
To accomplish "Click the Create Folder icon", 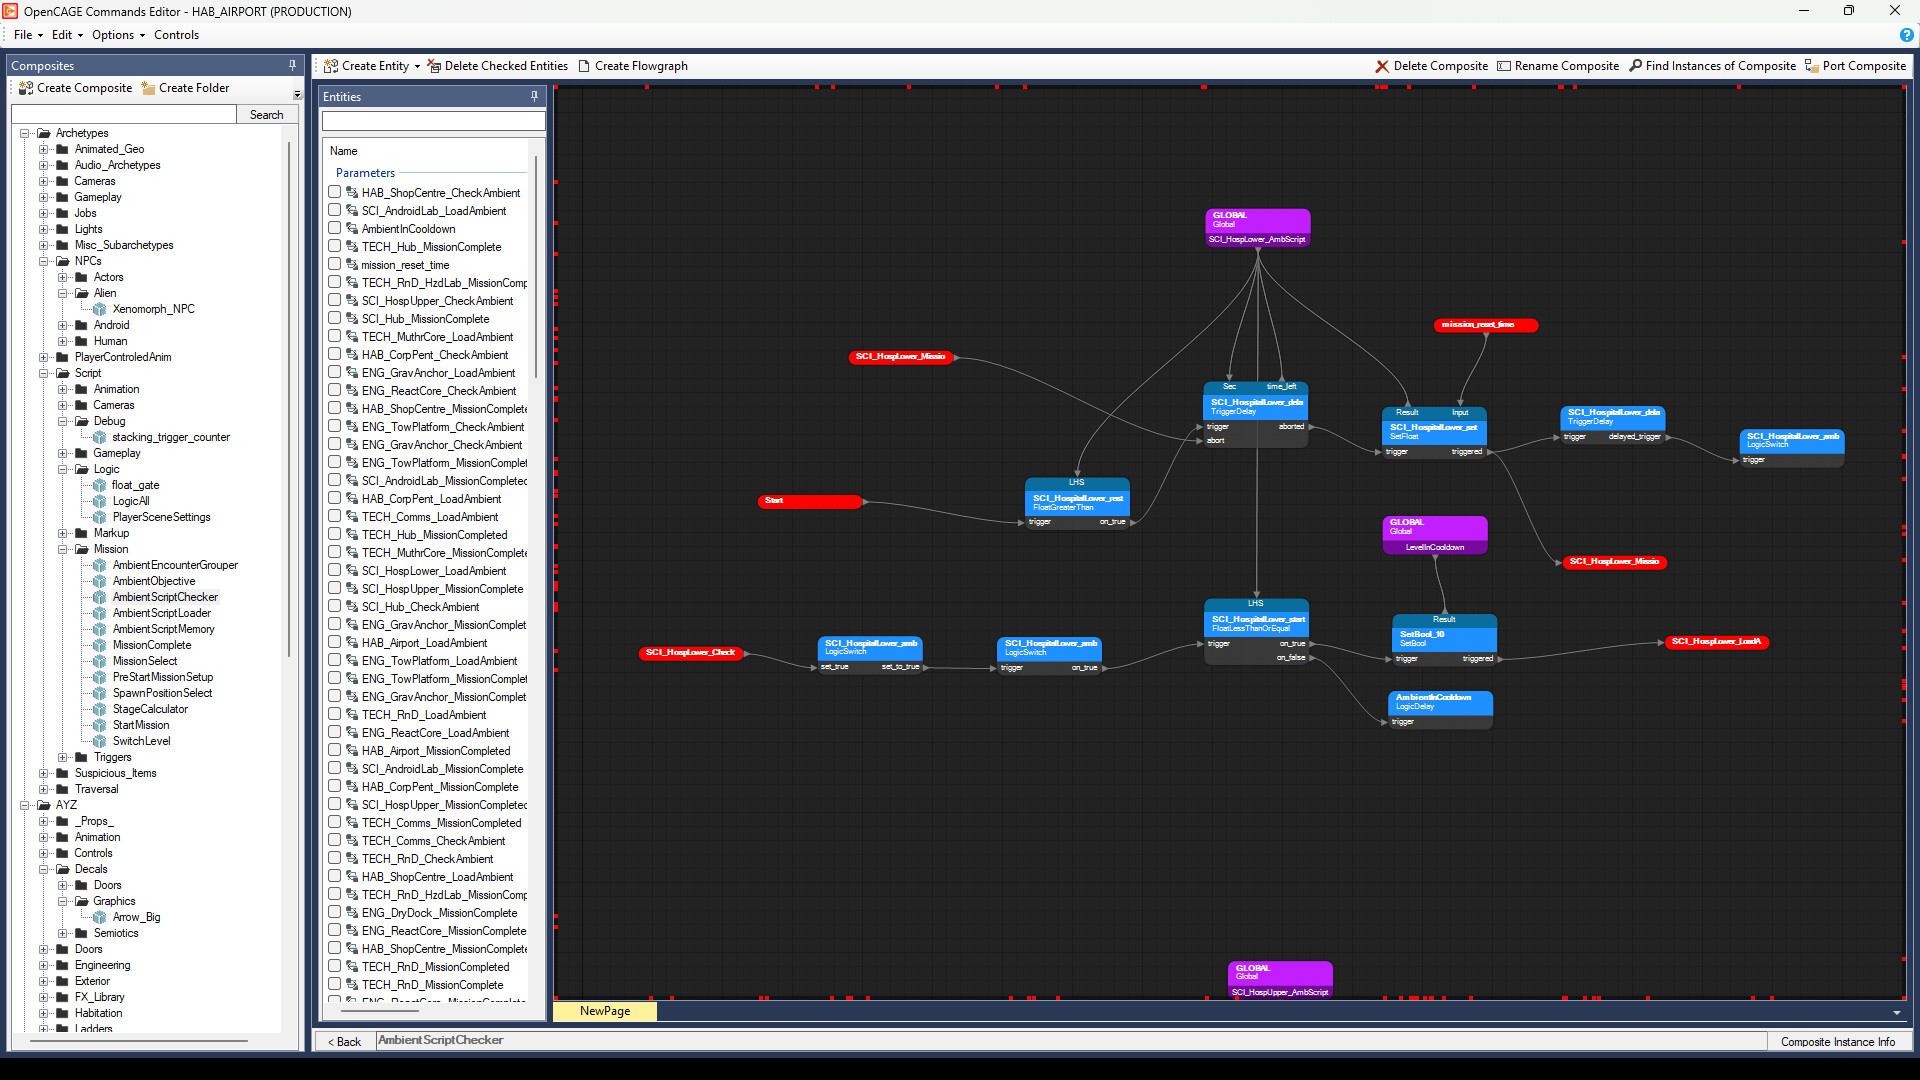I will coord(148,88).
